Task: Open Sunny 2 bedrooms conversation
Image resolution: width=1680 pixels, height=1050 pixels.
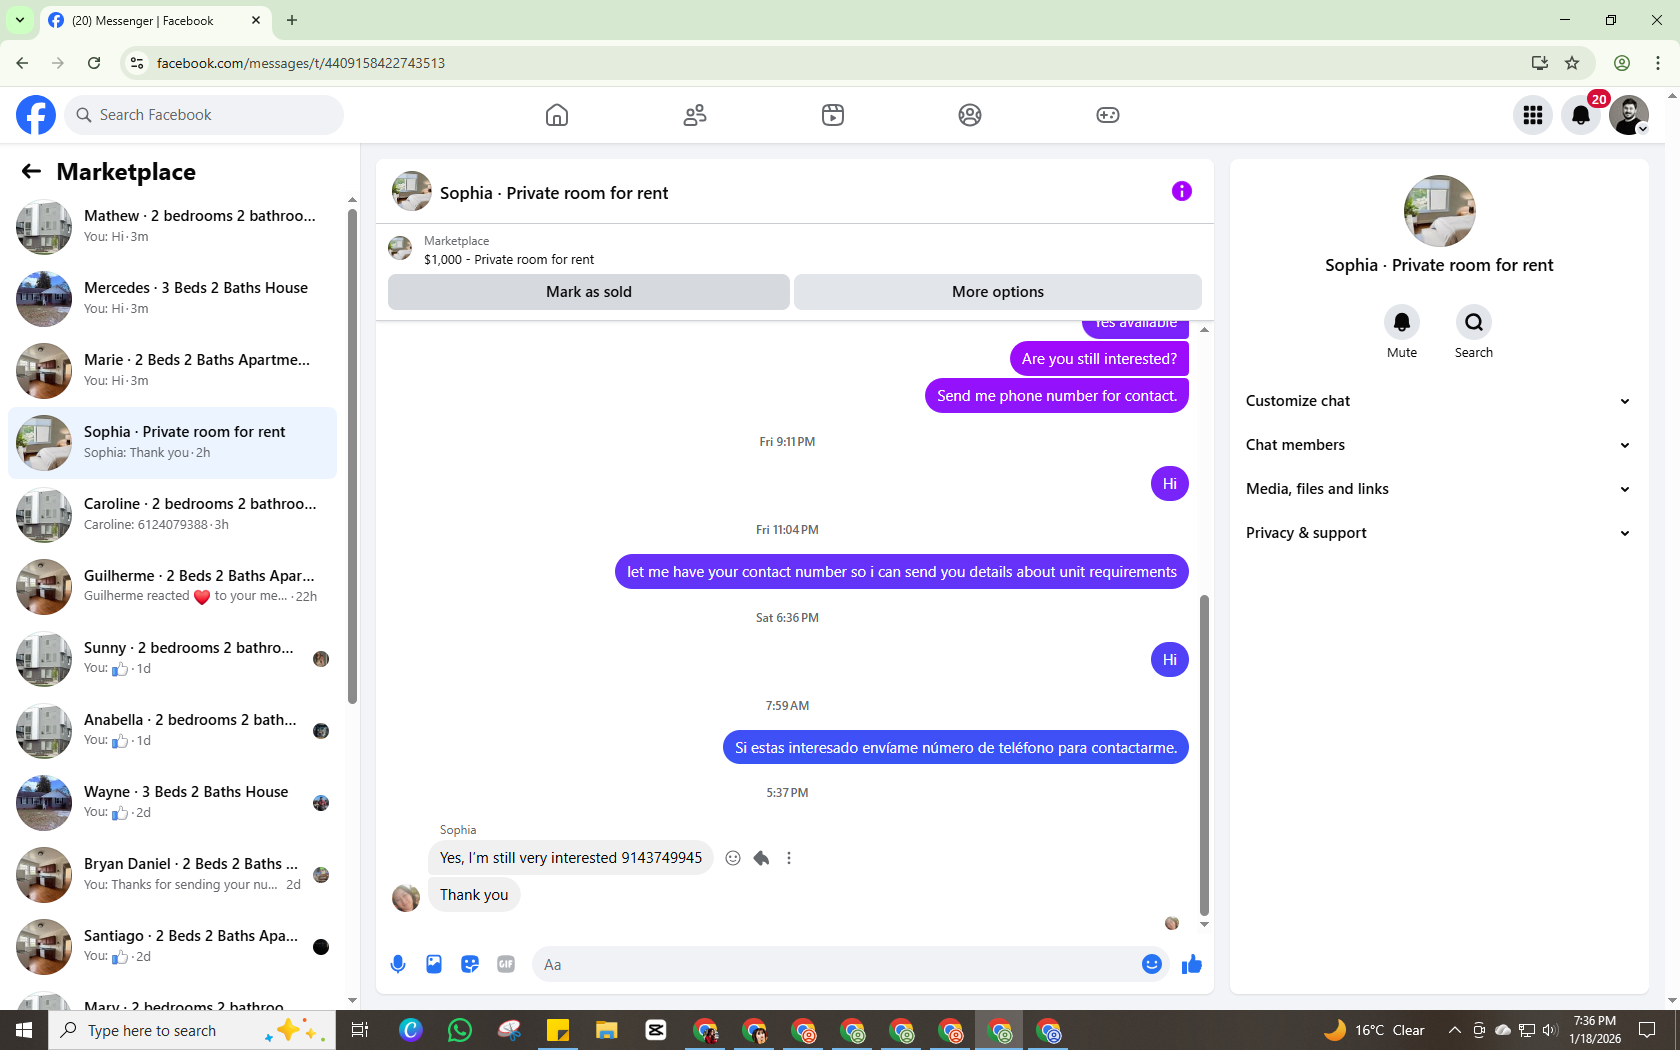Action: (172, 659)
